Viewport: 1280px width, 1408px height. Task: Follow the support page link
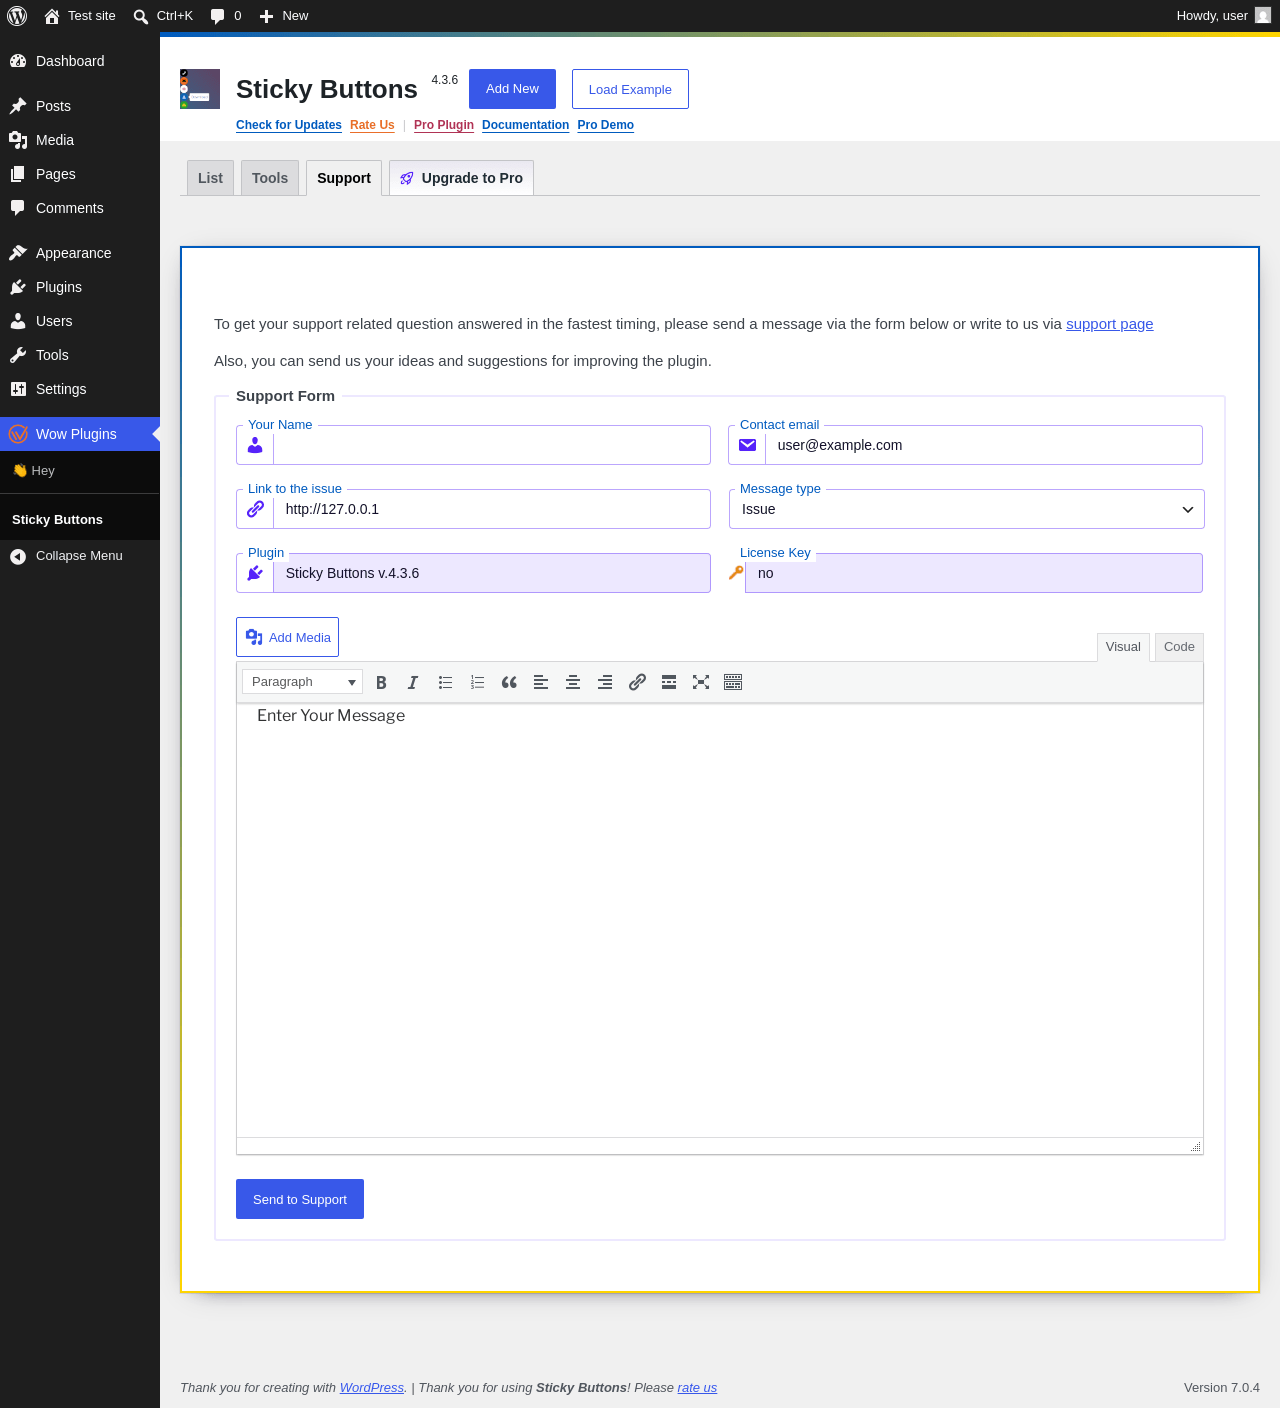tap(1109, 324)
